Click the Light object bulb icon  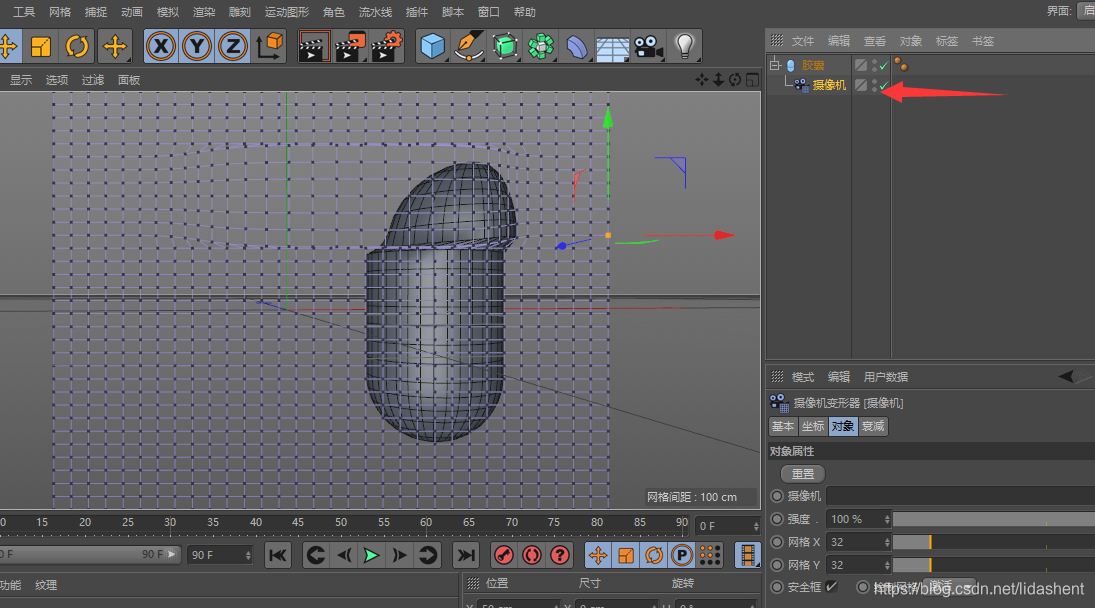[684, 46]
